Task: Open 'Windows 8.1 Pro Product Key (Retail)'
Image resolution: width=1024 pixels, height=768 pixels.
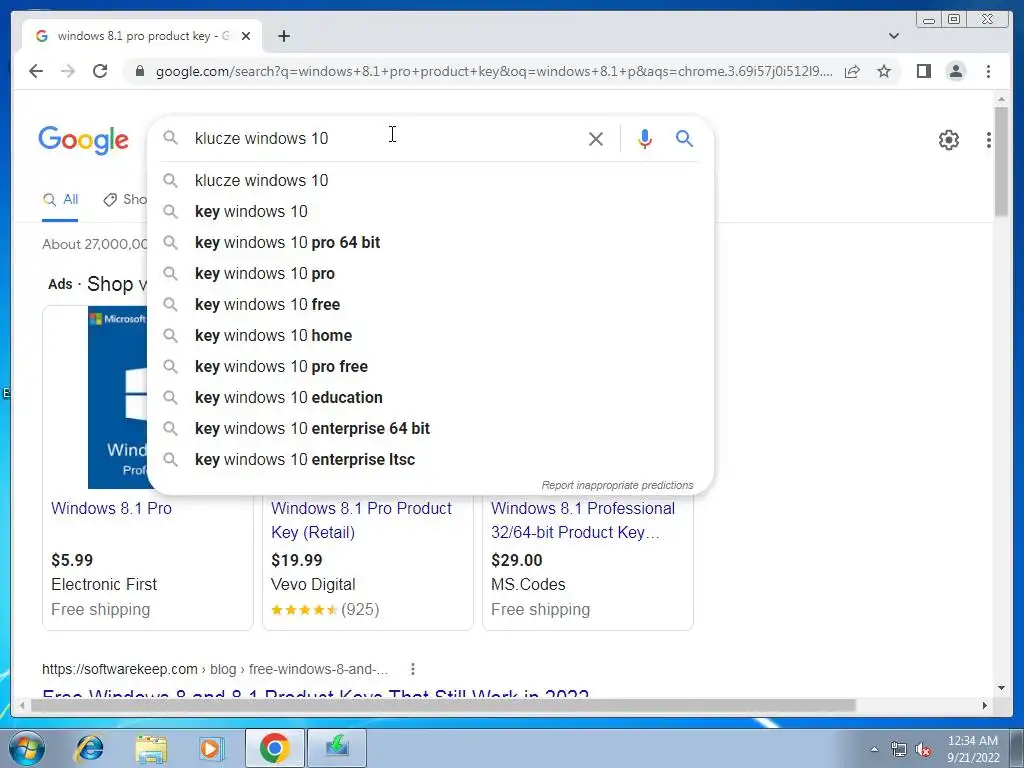Action: pyautogui.click(x=361, y=520)
